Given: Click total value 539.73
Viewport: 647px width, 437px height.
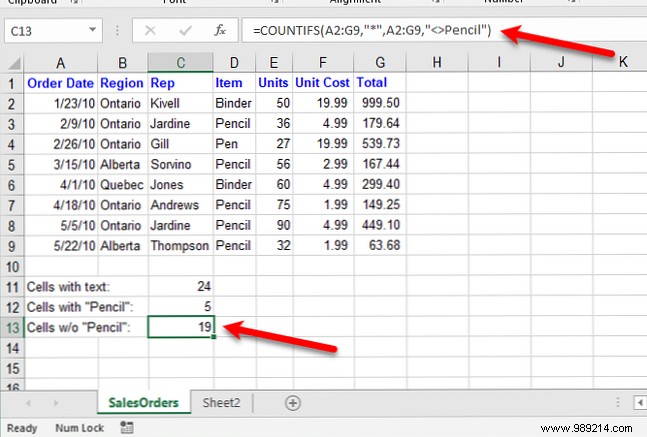Looking at the screenshot, I should (x=380, y=144).
